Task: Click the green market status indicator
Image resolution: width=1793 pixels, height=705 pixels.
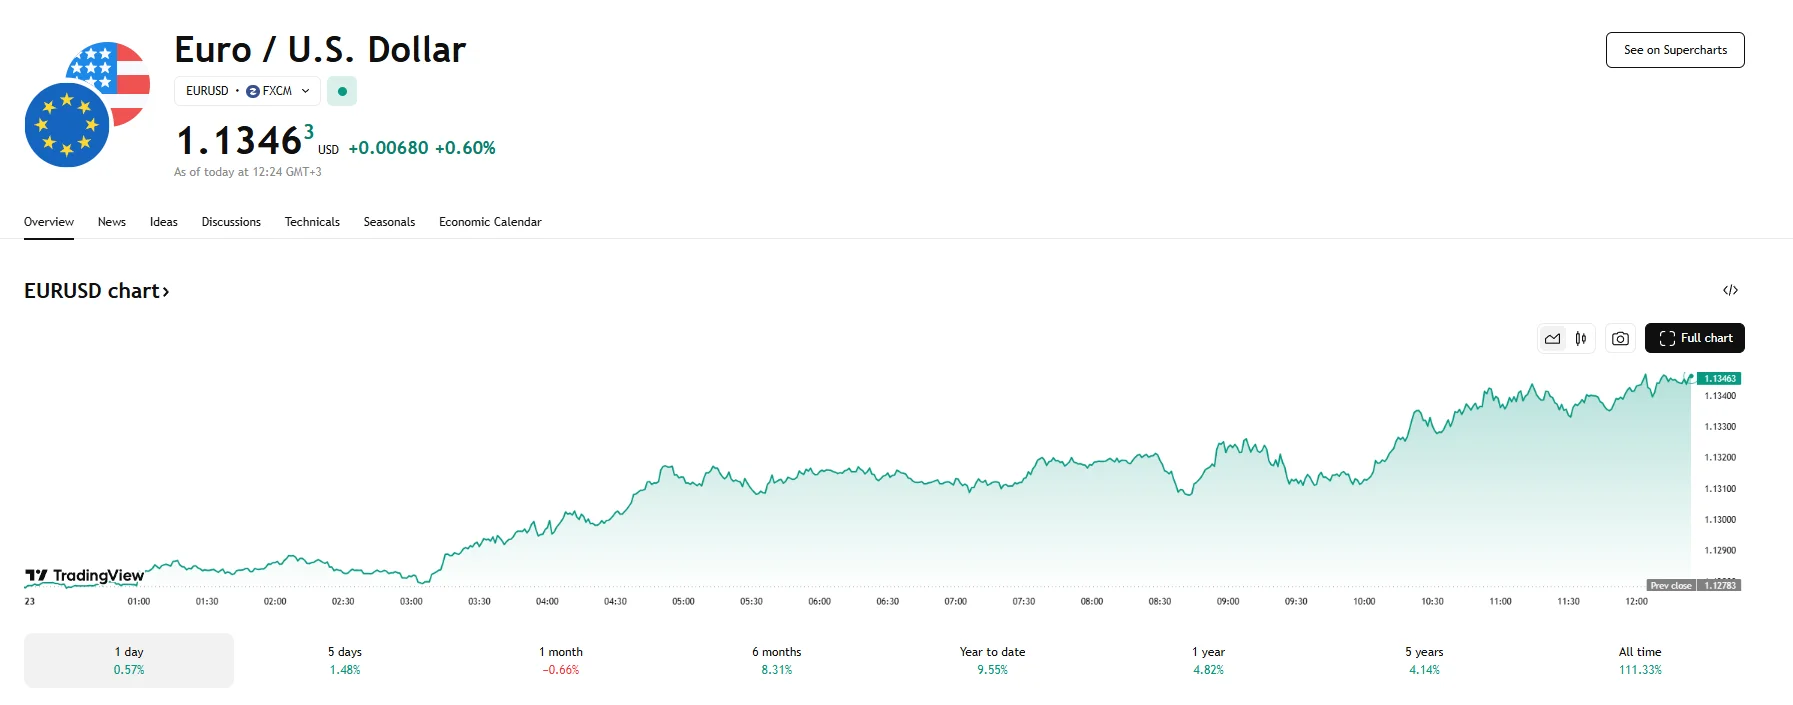Action: click(342, 91)
